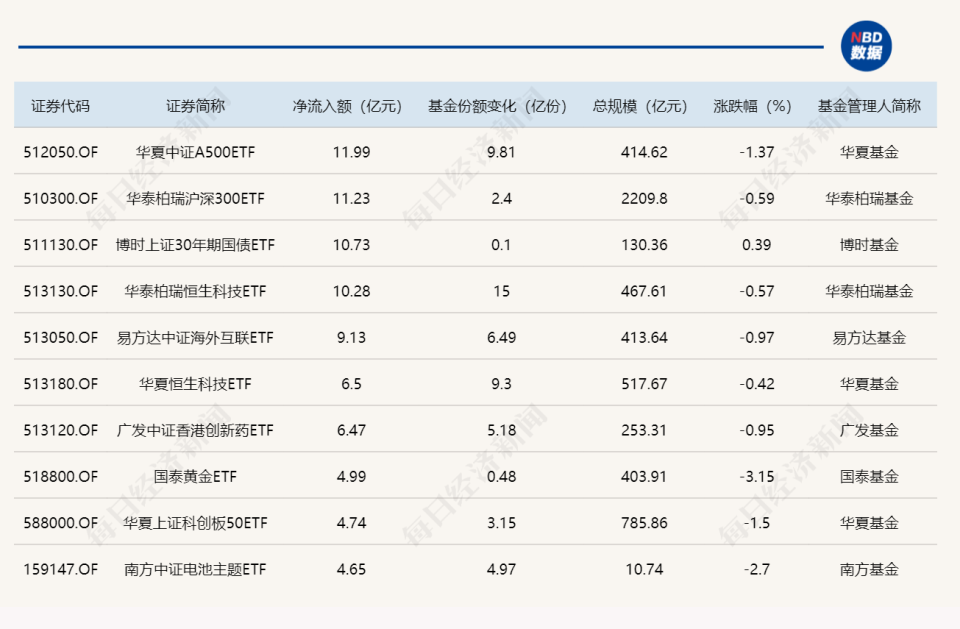Click the NBD数据 logo icon
Image resolution: width=960 pixels, height=629 pixels.
pos(866,46)
